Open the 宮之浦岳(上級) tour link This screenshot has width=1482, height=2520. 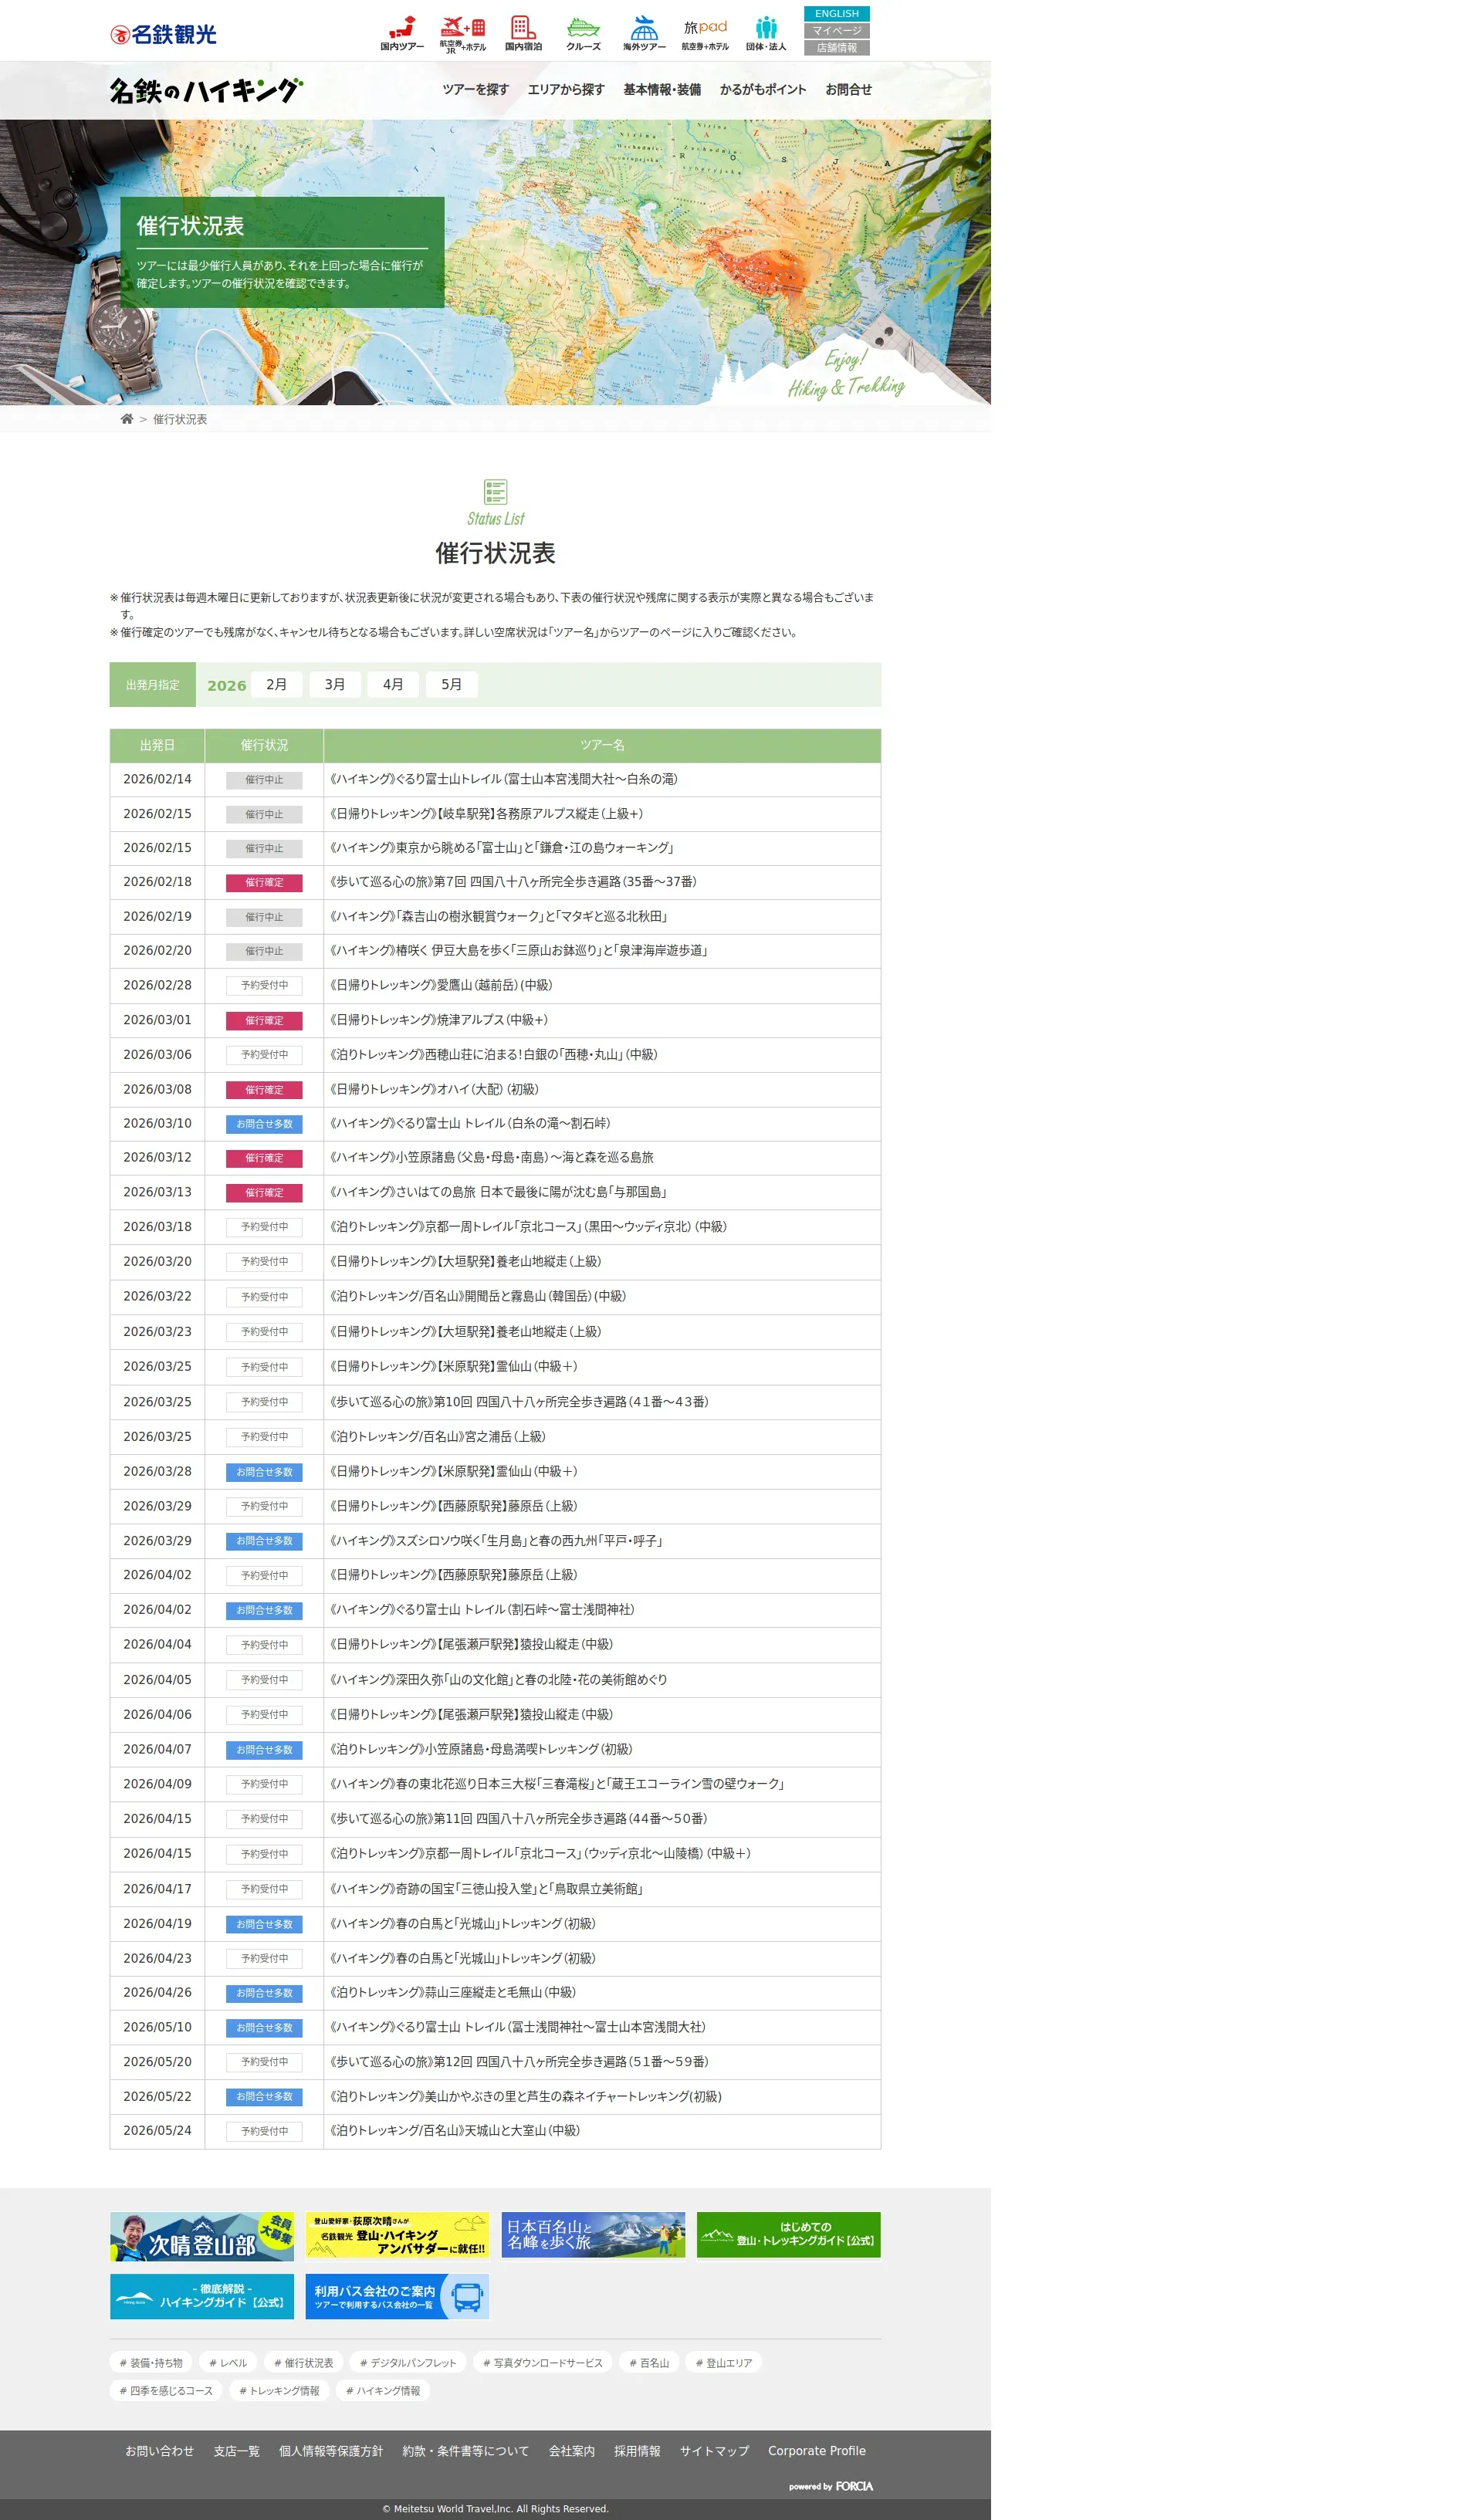[438, 1436]
